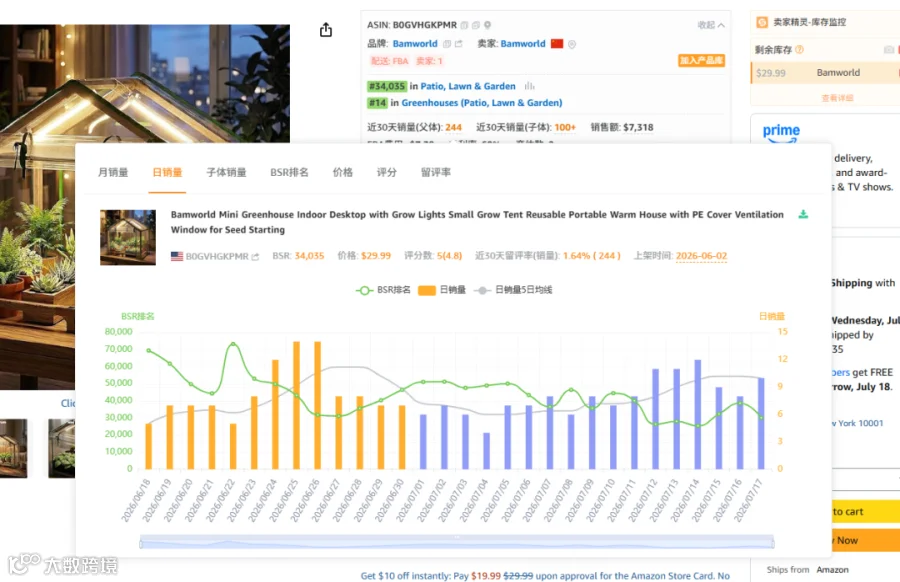The image size is (900, 582).
Task: Switch to the 月销量 tab
Action: (113, 172)
